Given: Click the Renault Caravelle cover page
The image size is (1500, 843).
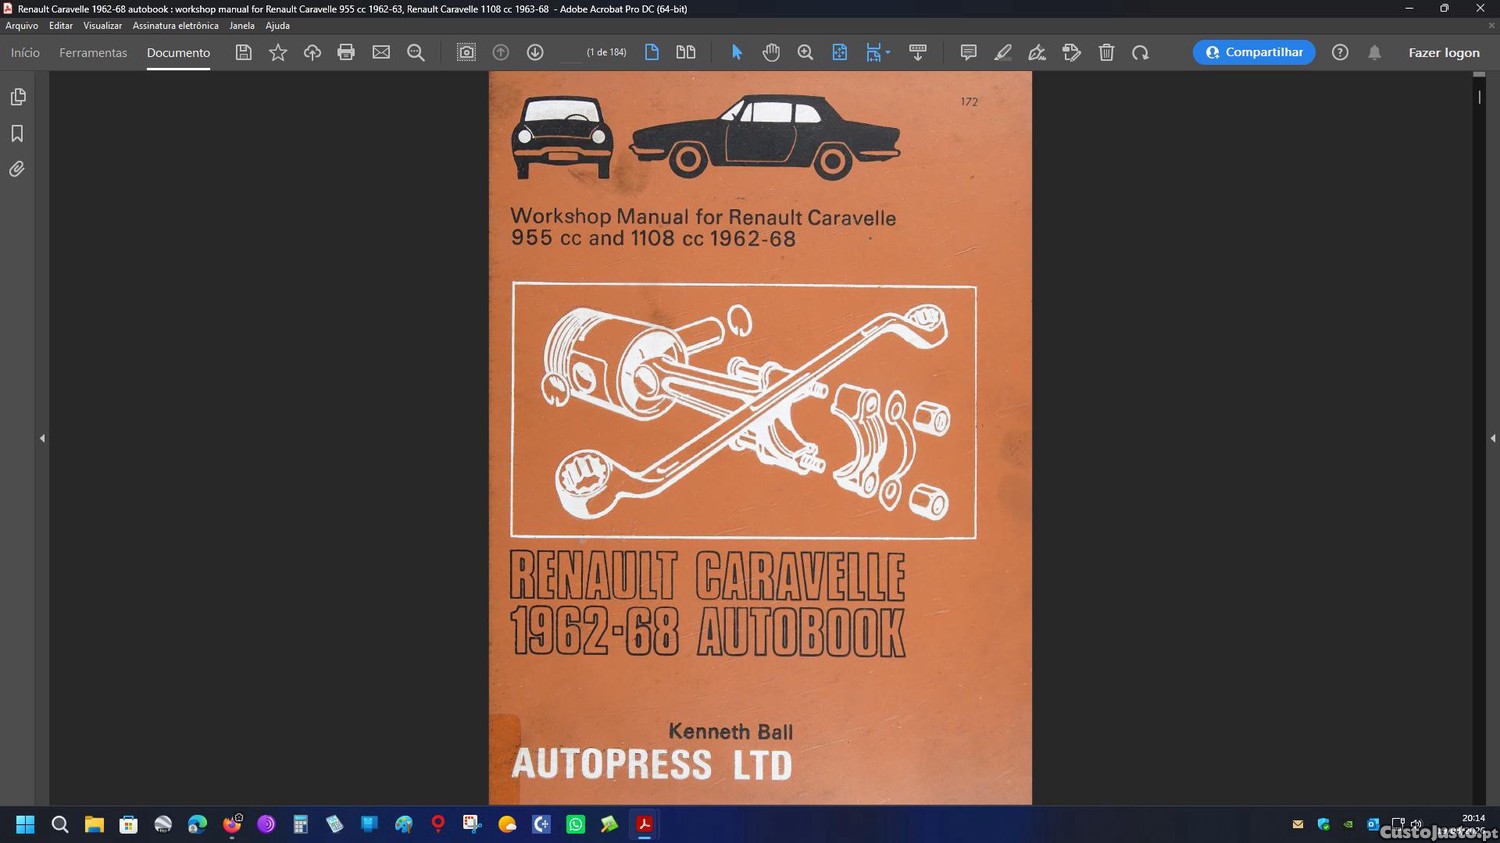Looking at the screenshot, I should pos(760,437).
